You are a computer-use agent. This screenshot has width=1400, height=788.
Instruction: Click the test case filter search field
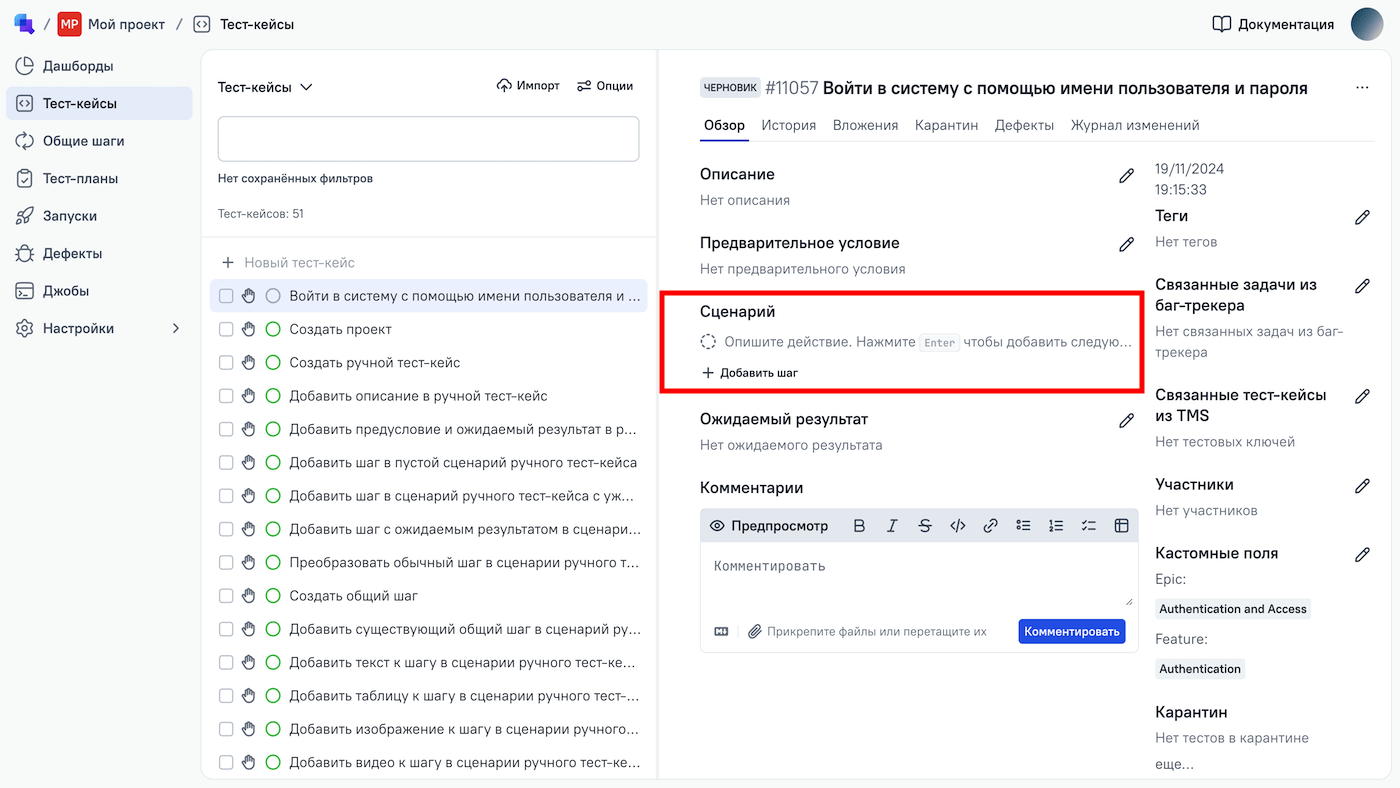pyautogui.click(x=428, y=139)
